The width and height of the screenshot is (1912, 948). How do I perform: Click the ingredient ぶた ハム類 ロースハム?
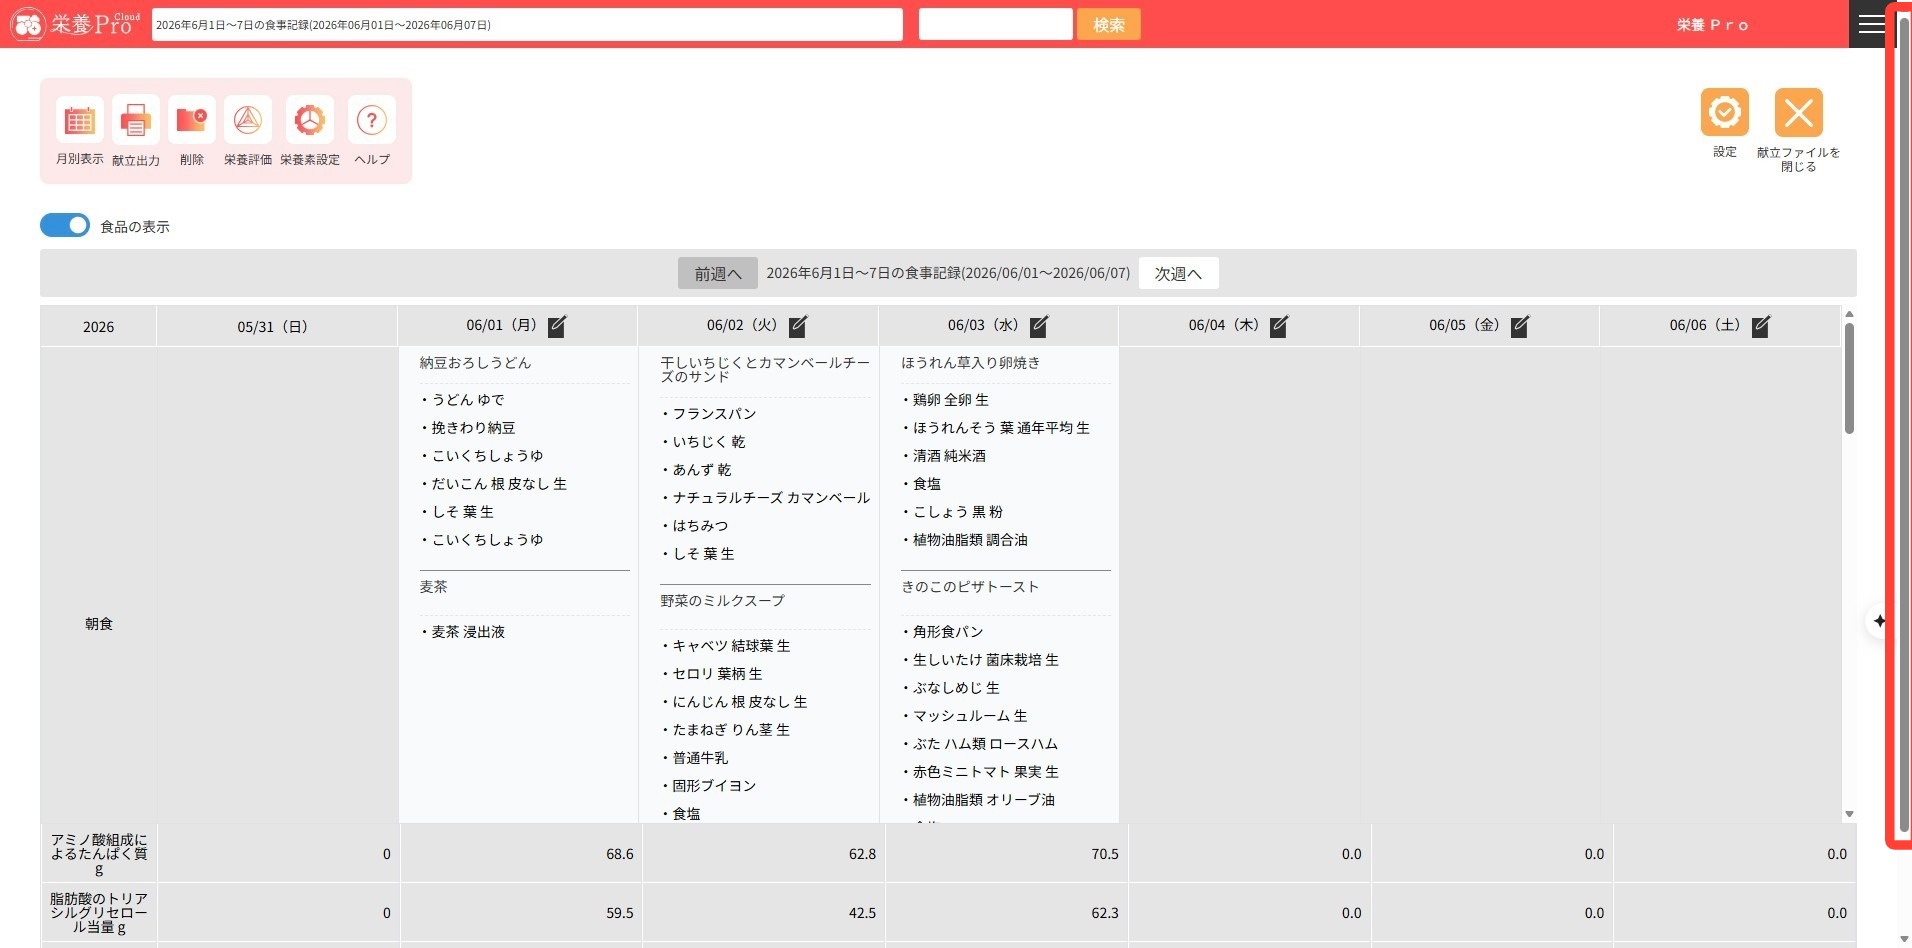click(x=985, y=744)
